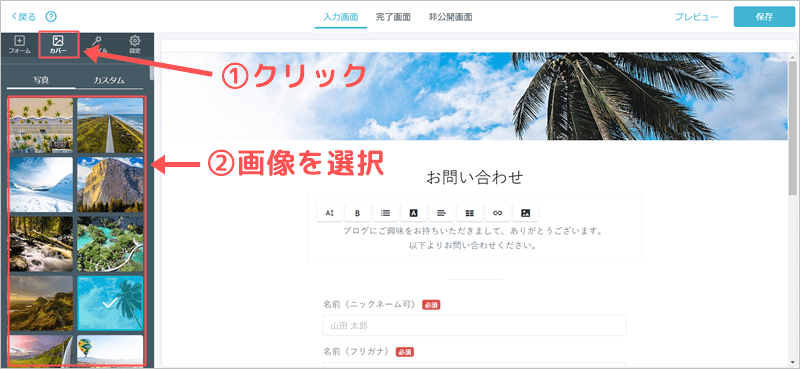Select the カバー image icon

(x=58, y=44)
